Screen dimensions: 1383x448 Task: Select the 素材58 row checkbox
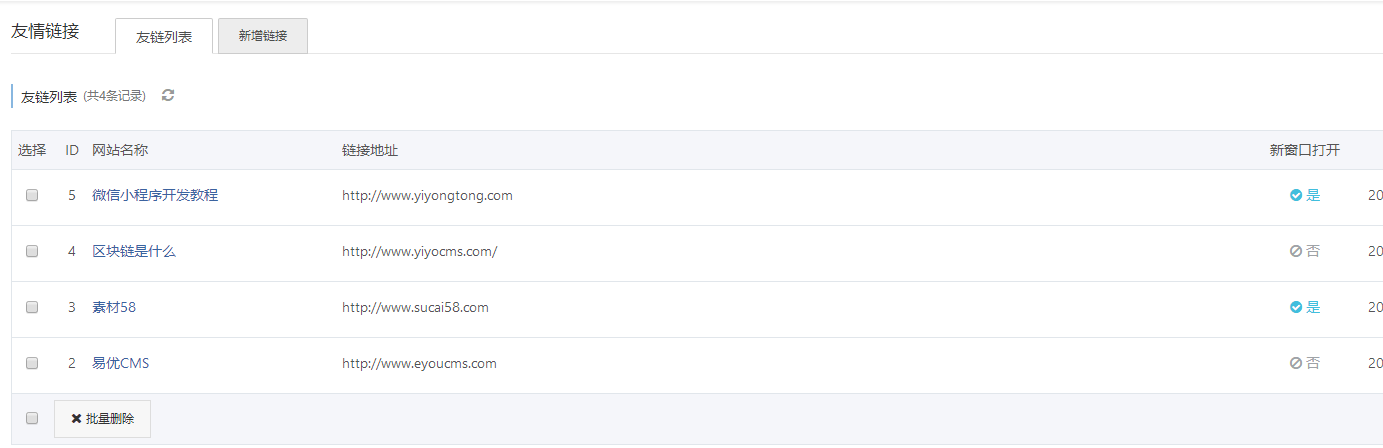tap(32, 308)
